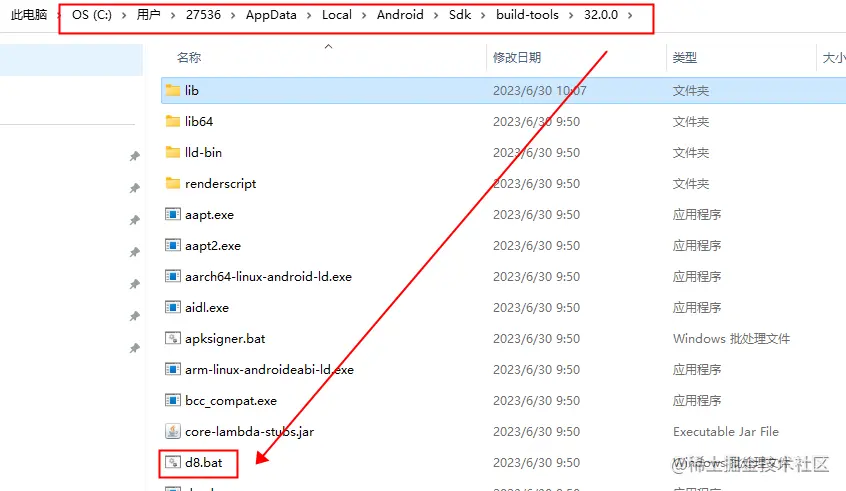
Task: Select file name aidl.exe
Action: coord(207,308)
